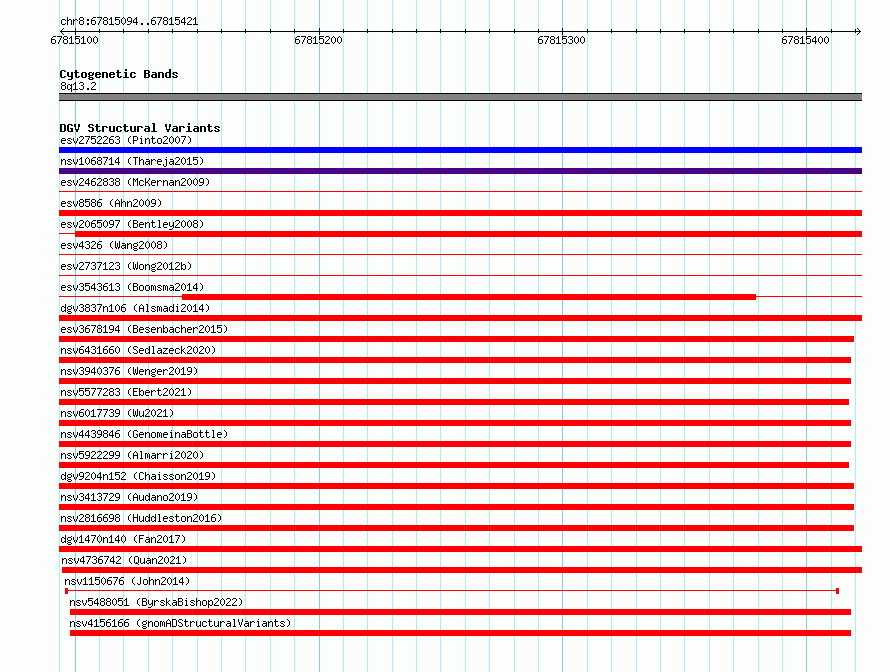This screenshot has width=890, height=672.
Task: Click the red Alsmadi2014 variant bar
Action: click(460, 318)
